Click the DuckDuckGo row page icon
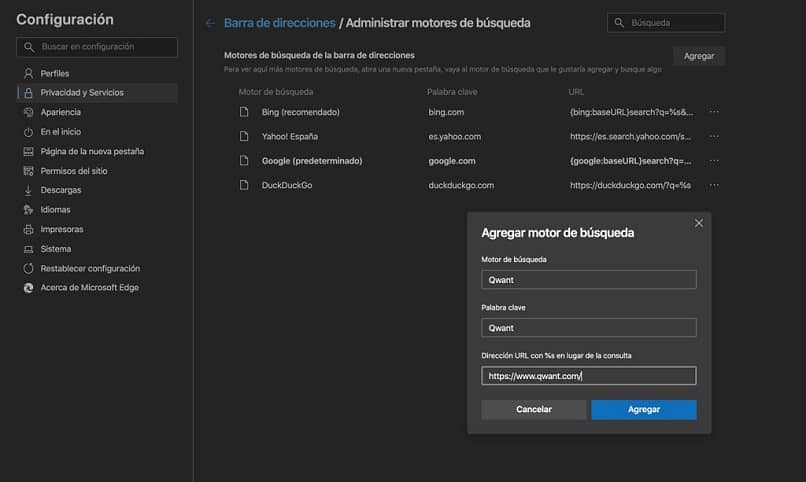806x482 pixels. [244, 185]
